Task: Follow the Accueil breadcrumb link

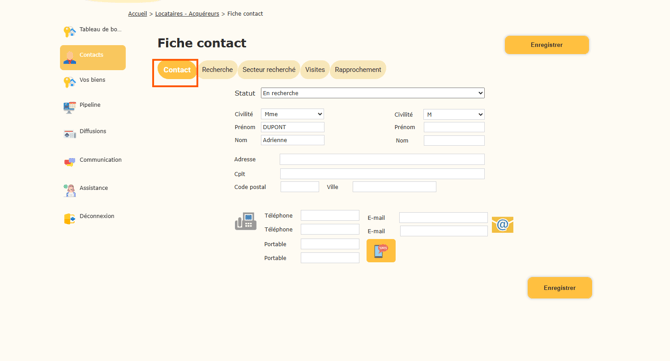Action: point(138,14)
